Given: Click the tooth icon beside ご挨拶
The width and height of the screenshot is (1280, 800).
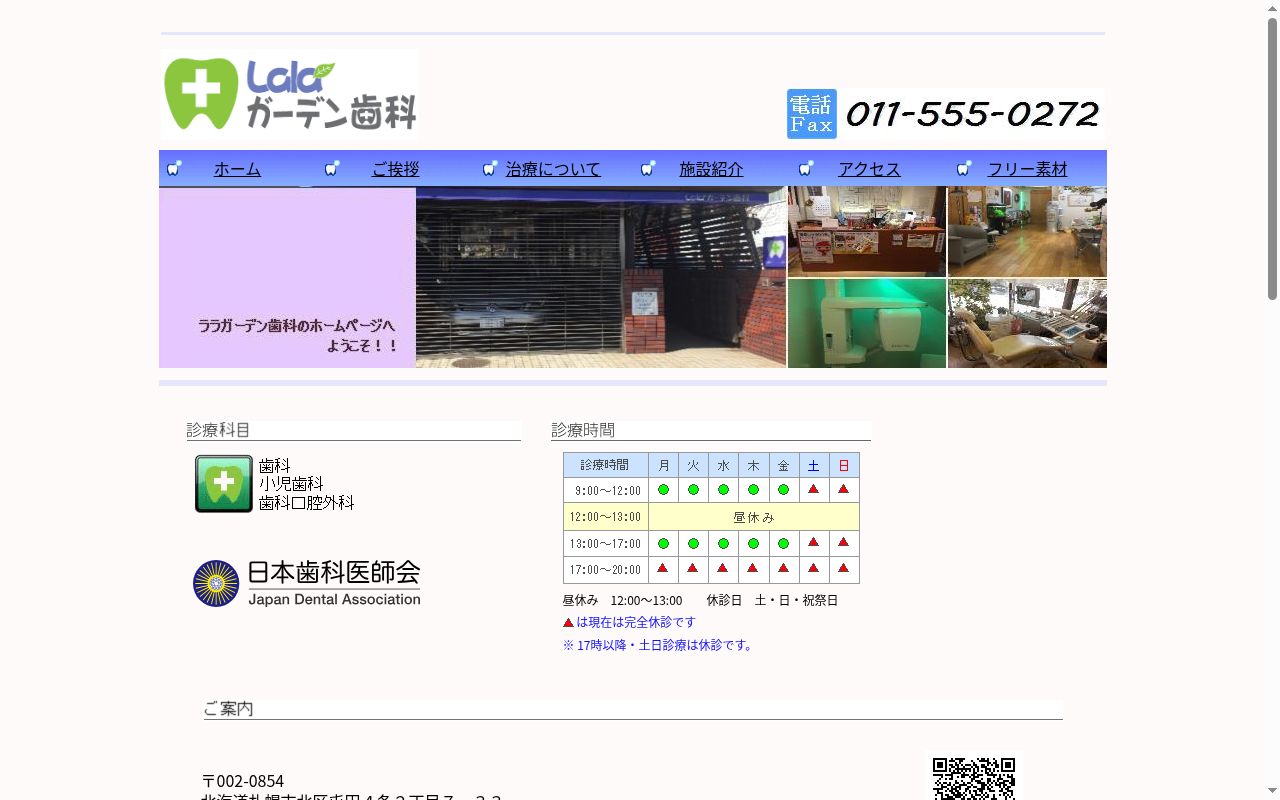Looking at the screenshot, I should tap(332, 168).
